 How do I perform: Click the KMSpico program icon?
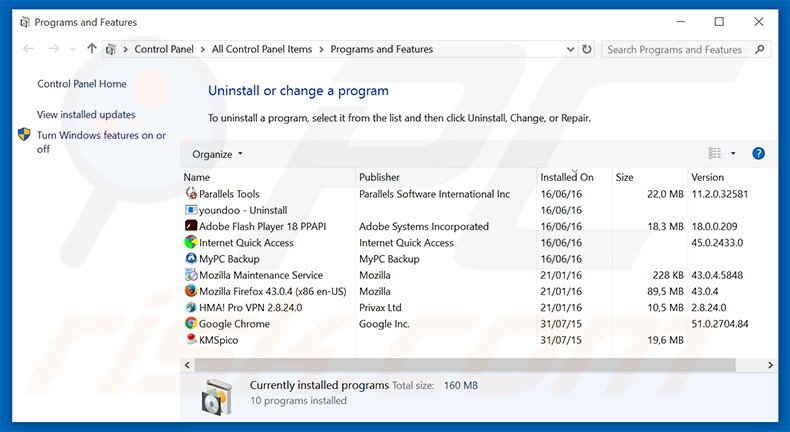pos(191,340)
